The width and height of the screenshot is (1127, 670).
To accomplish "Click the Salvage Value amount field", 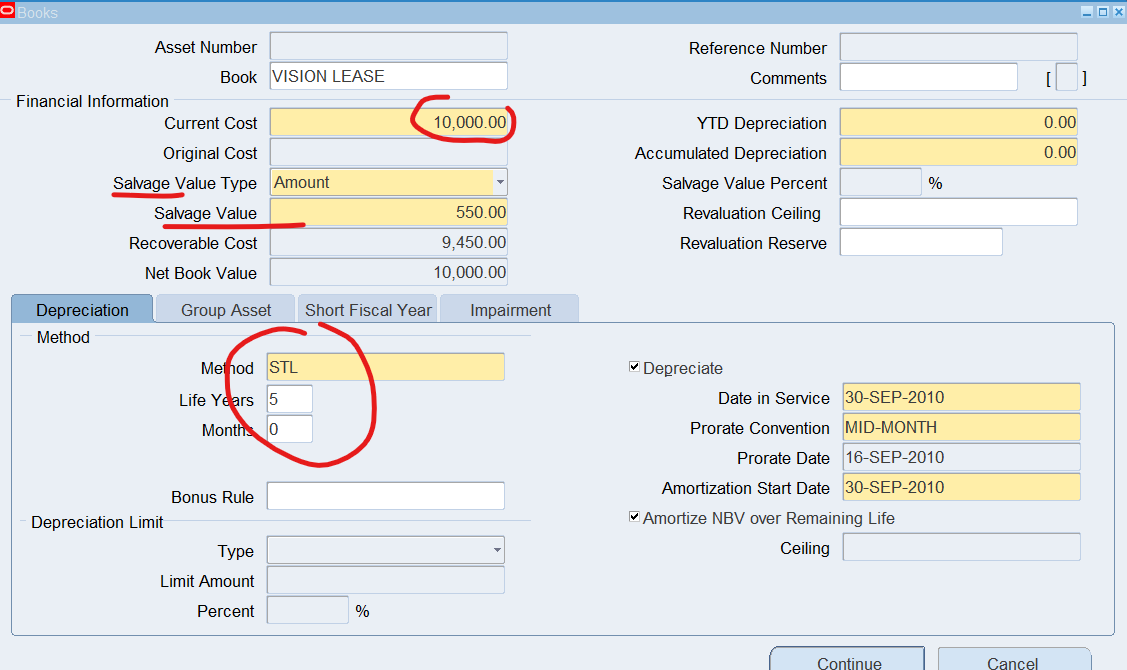I will 389,212.
